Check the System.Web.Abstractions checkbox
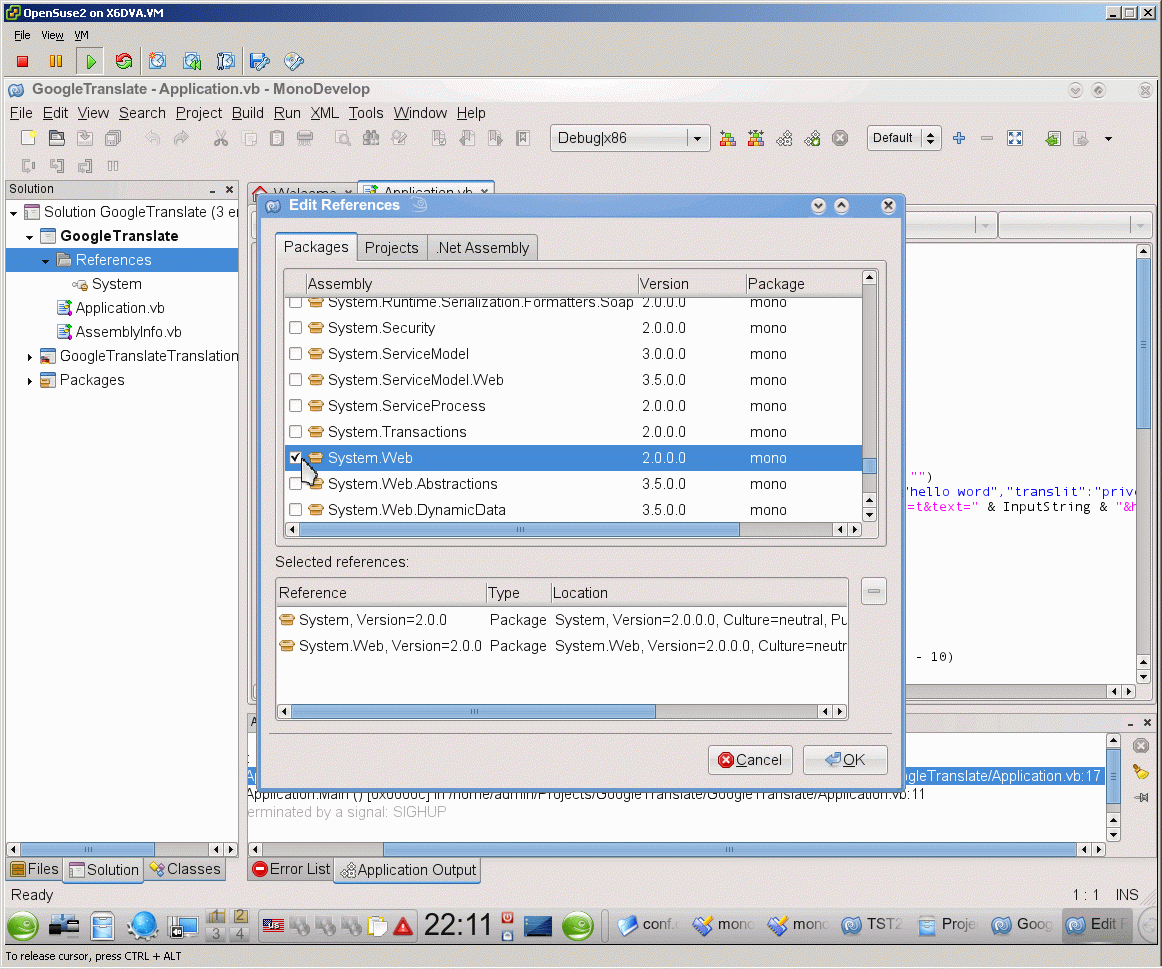Viewport: 1162px width, 969px height. [296, 483]
